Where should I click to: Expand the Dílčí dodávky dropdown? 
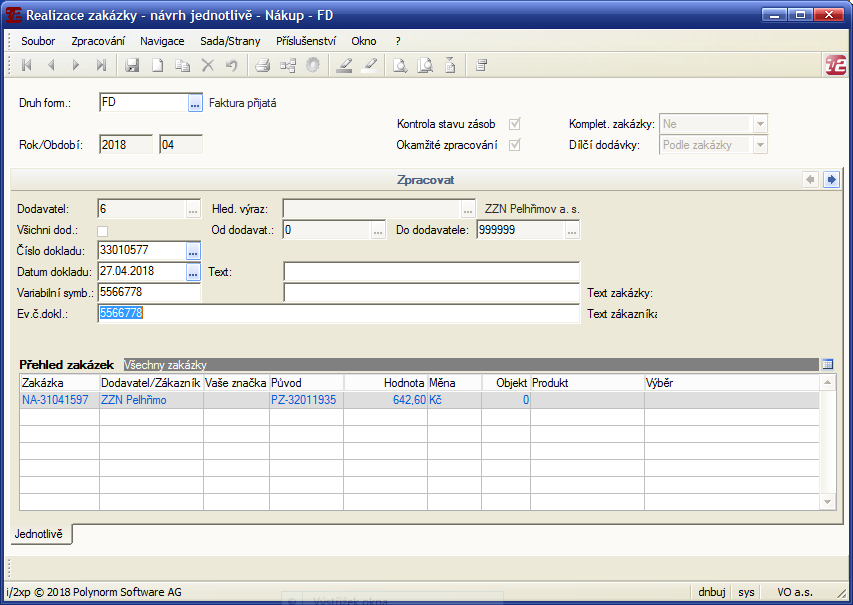click(760, 145)
